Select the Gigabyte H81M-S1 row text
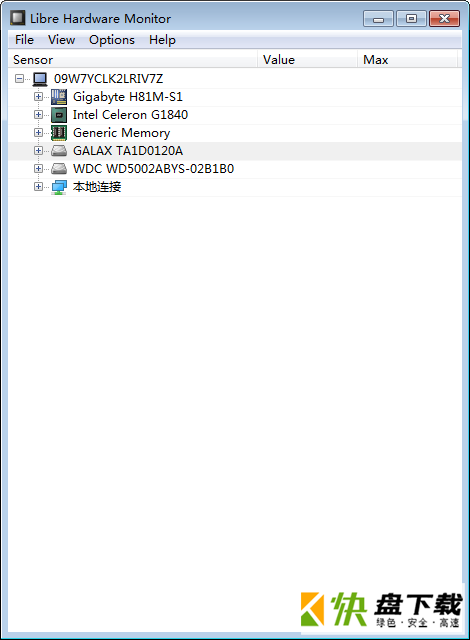This screenshot has width=470, height=640. pyautogui.click(x=128, y=97)
